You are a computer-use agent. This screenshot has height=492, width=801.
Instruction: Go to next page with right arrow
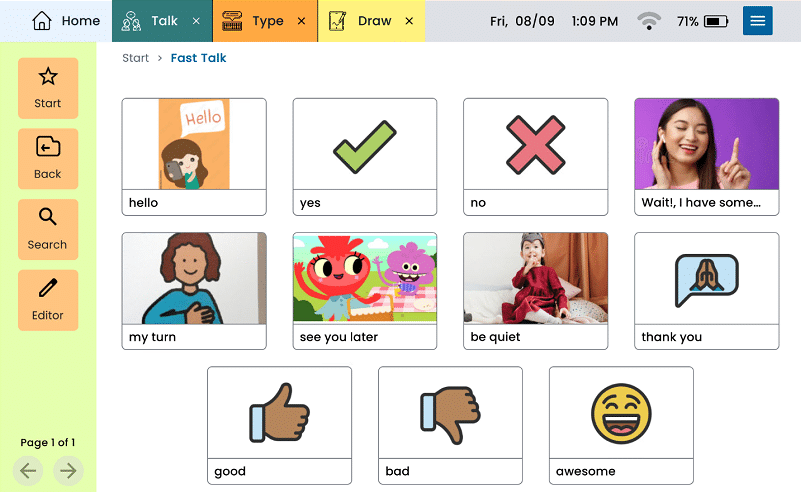coord(68,471)
